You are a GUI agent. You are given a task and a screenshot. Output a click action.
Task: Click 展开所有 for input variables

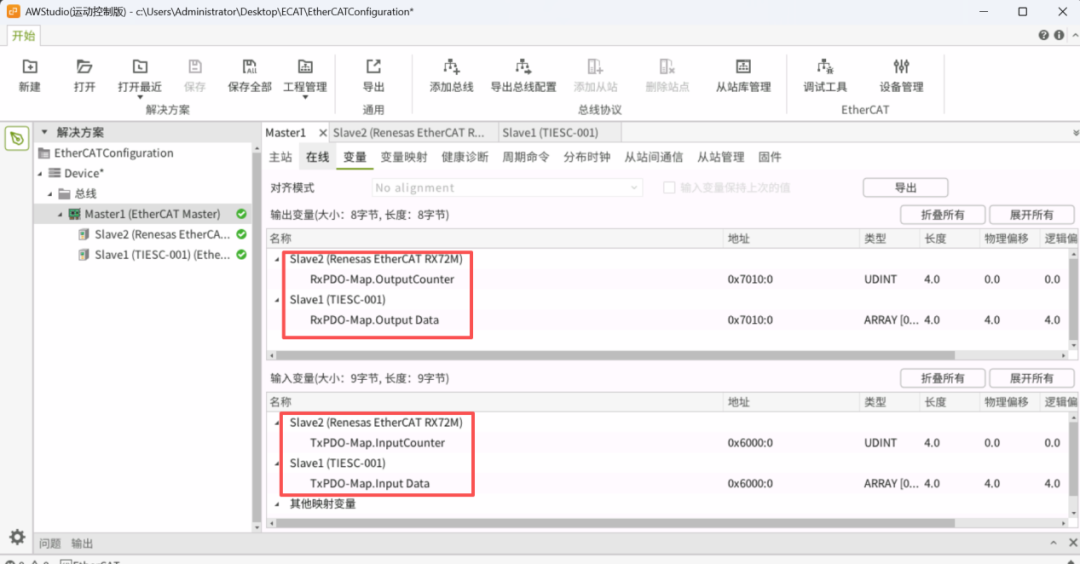tap(1031, 378)
